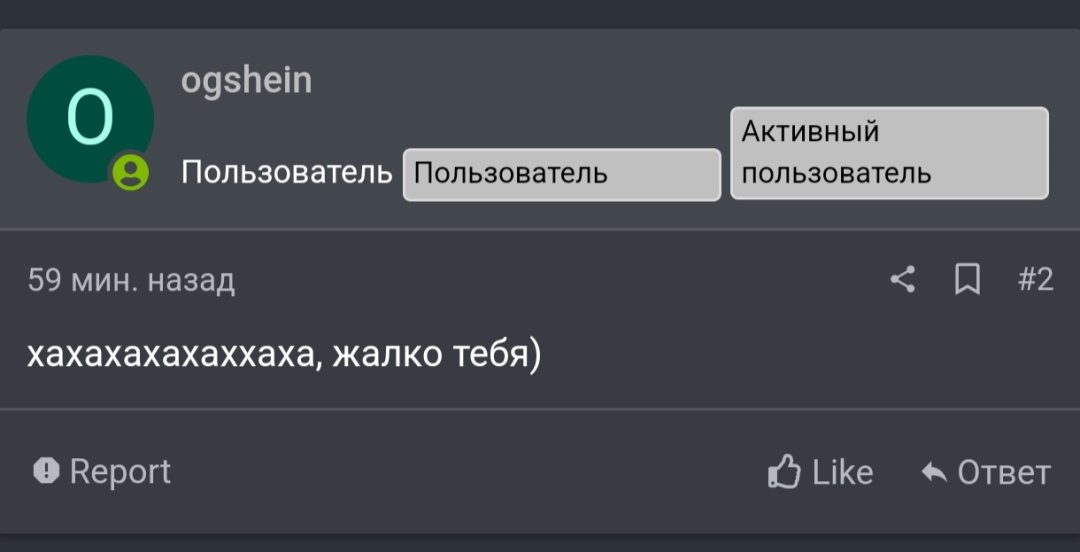Click the words жалко тебя) in the message
This screenshot has width=1080, height=552.
tap(437, 356)
